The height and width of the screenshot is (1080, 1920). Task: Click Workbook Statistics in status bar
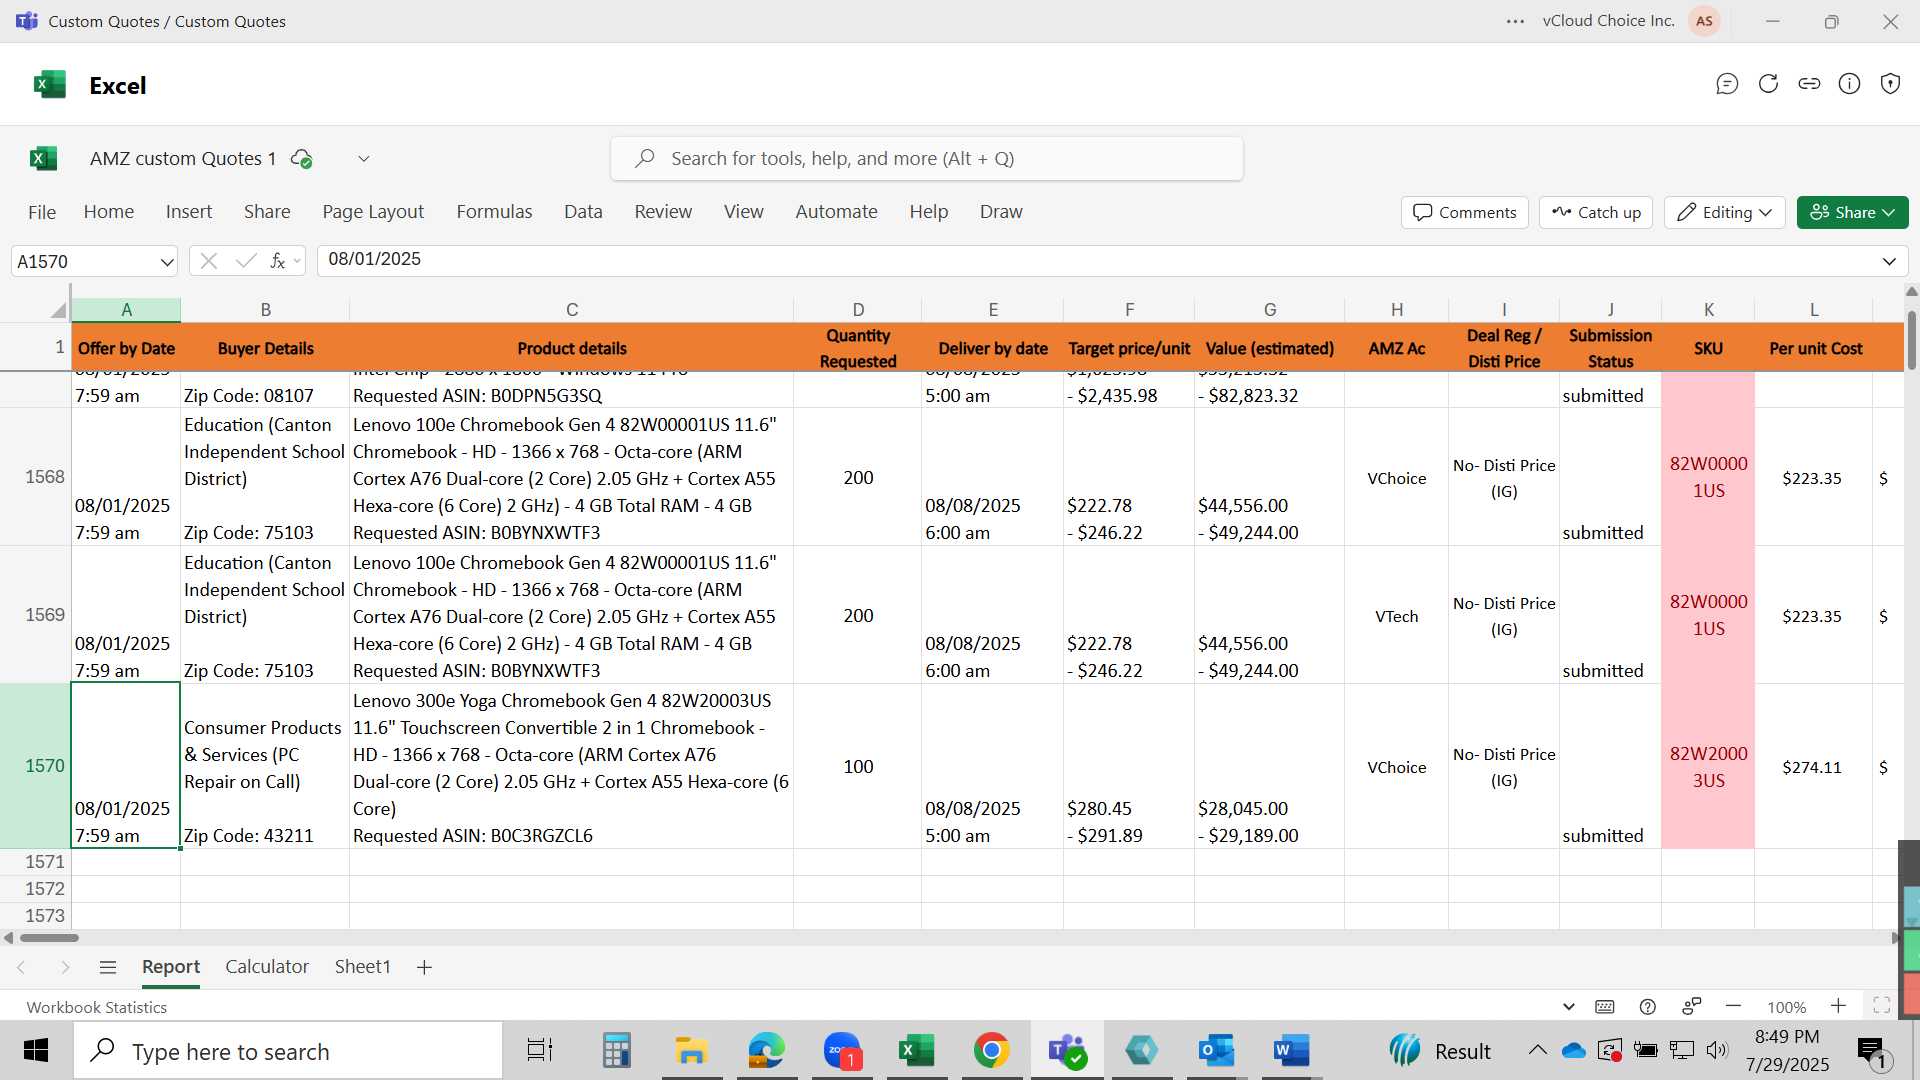[x=97, y=1007]
